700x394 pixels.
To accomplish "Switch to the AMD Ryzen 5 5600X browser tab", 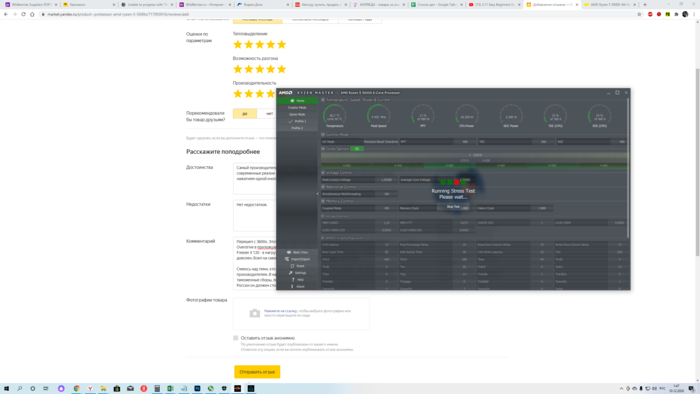I will [x=610, y=4].
